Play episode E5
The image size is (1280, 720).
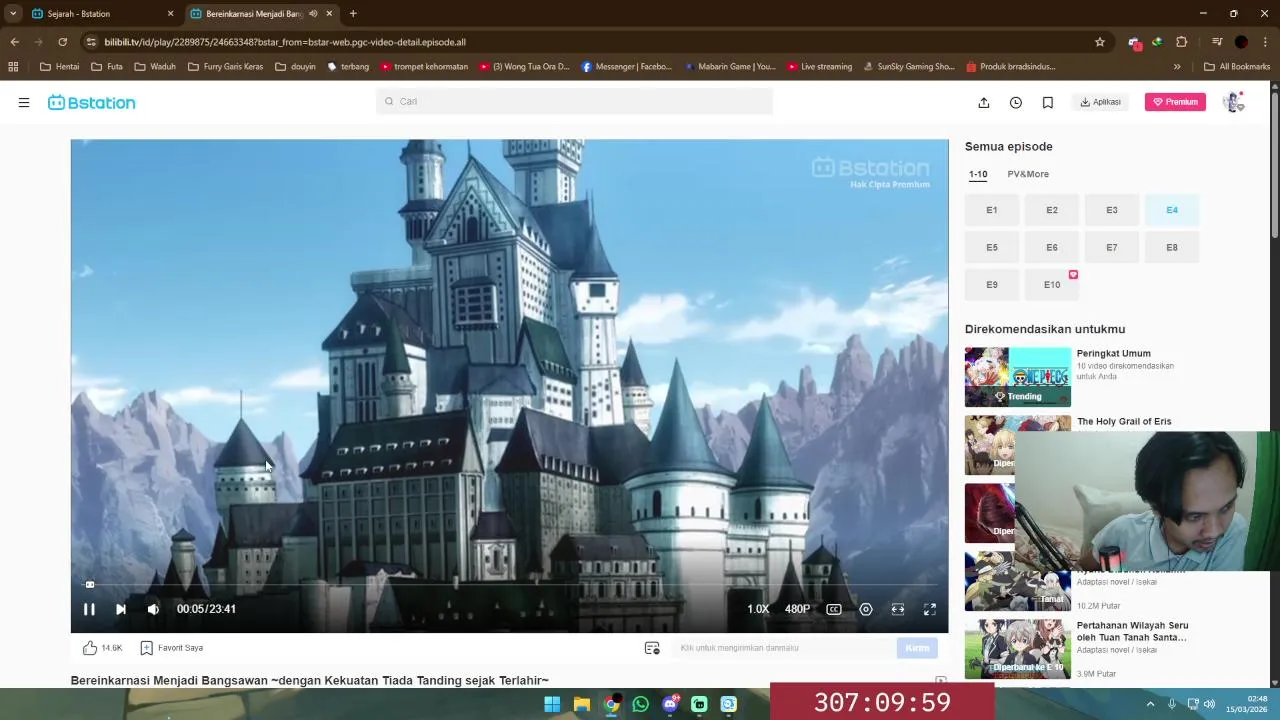tap(992, 247)
